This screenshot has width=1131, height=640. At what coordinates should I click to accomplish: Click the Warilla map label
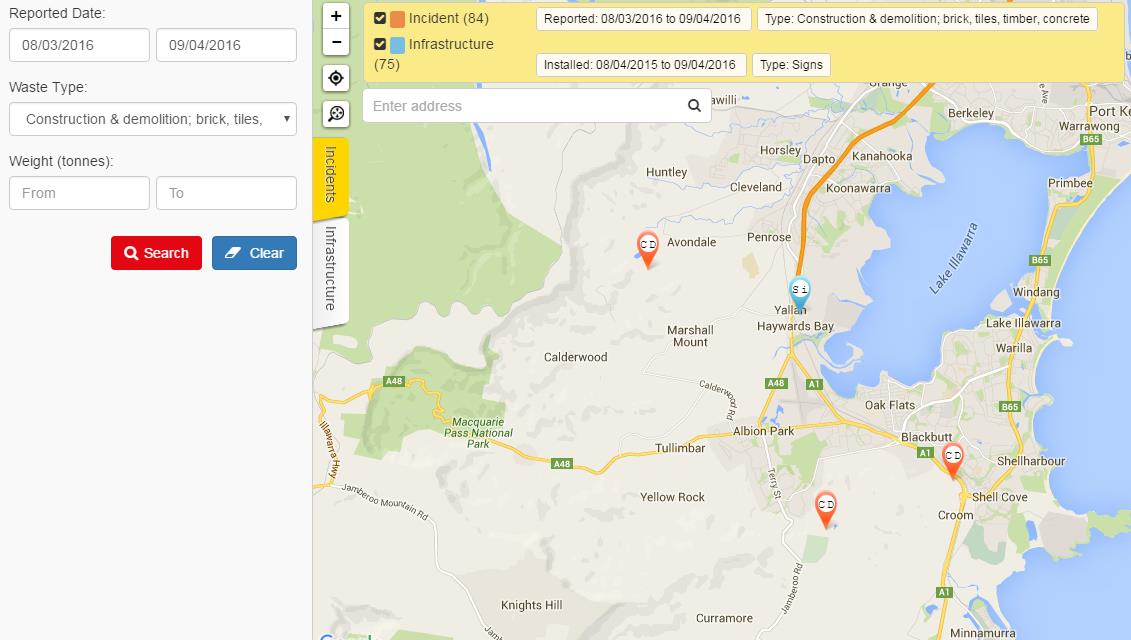click(1014, 348)
